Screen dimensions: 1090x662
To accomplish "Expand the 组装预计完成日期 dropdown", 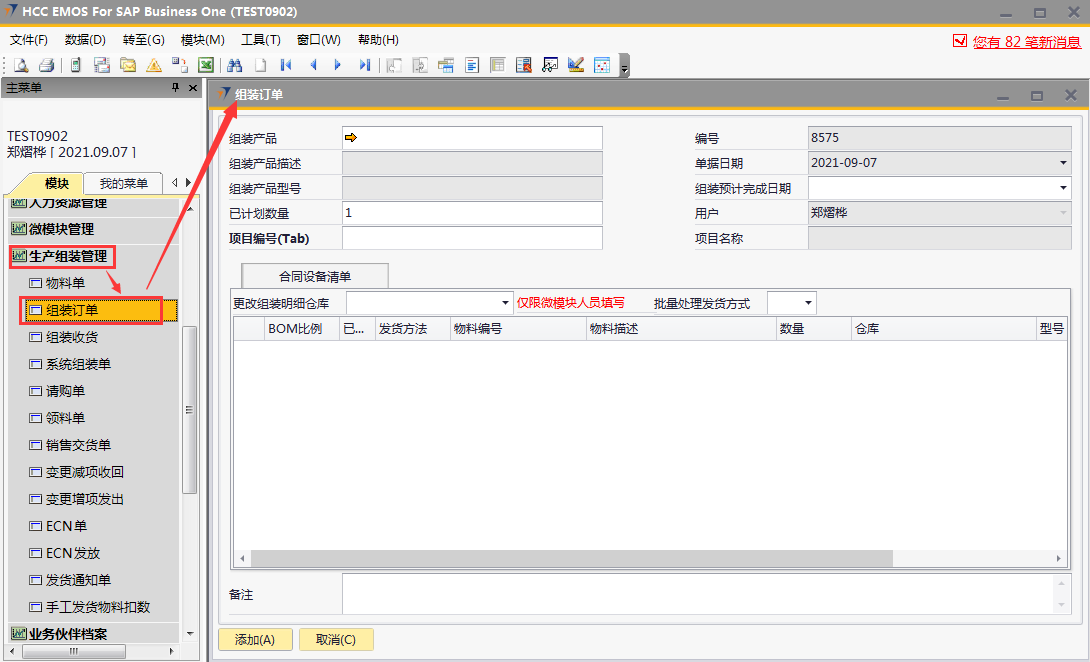I will [x=1062, y=188].
